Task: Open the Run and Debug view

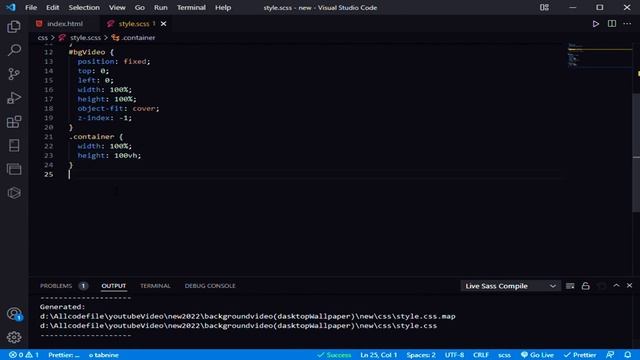Action: [x=14, y=98]
